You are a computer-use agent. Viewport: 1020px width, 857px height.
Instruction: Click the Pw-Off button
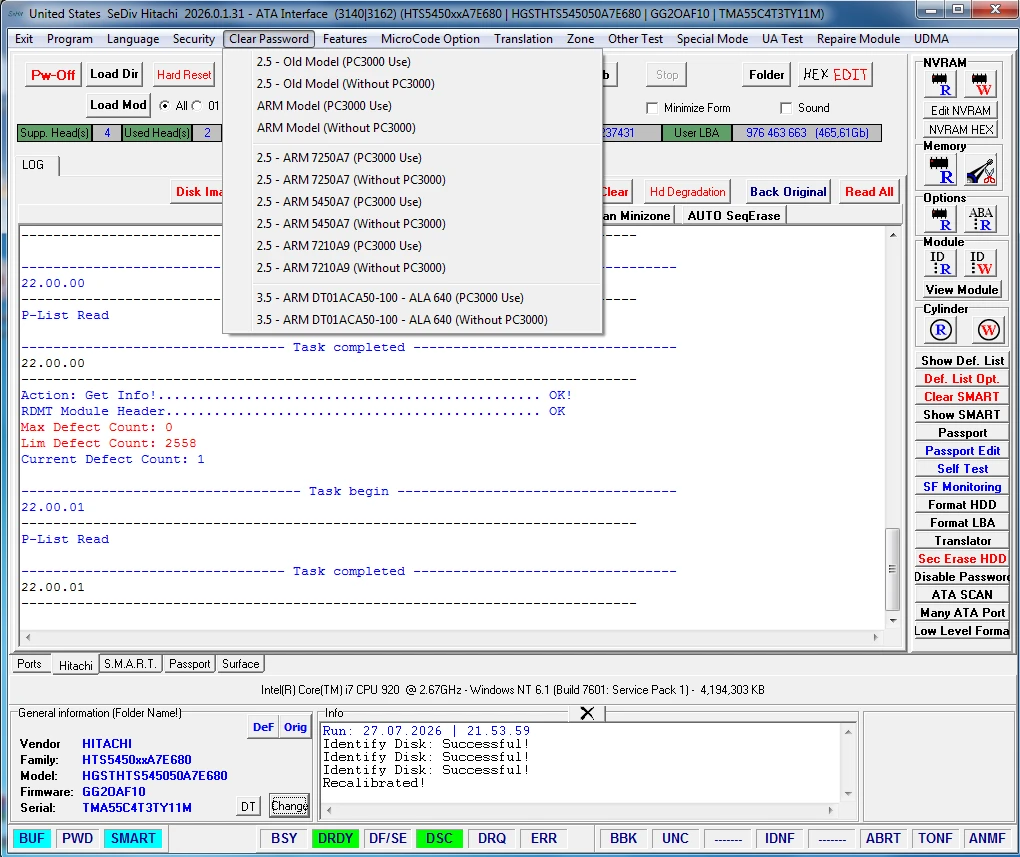53,75
